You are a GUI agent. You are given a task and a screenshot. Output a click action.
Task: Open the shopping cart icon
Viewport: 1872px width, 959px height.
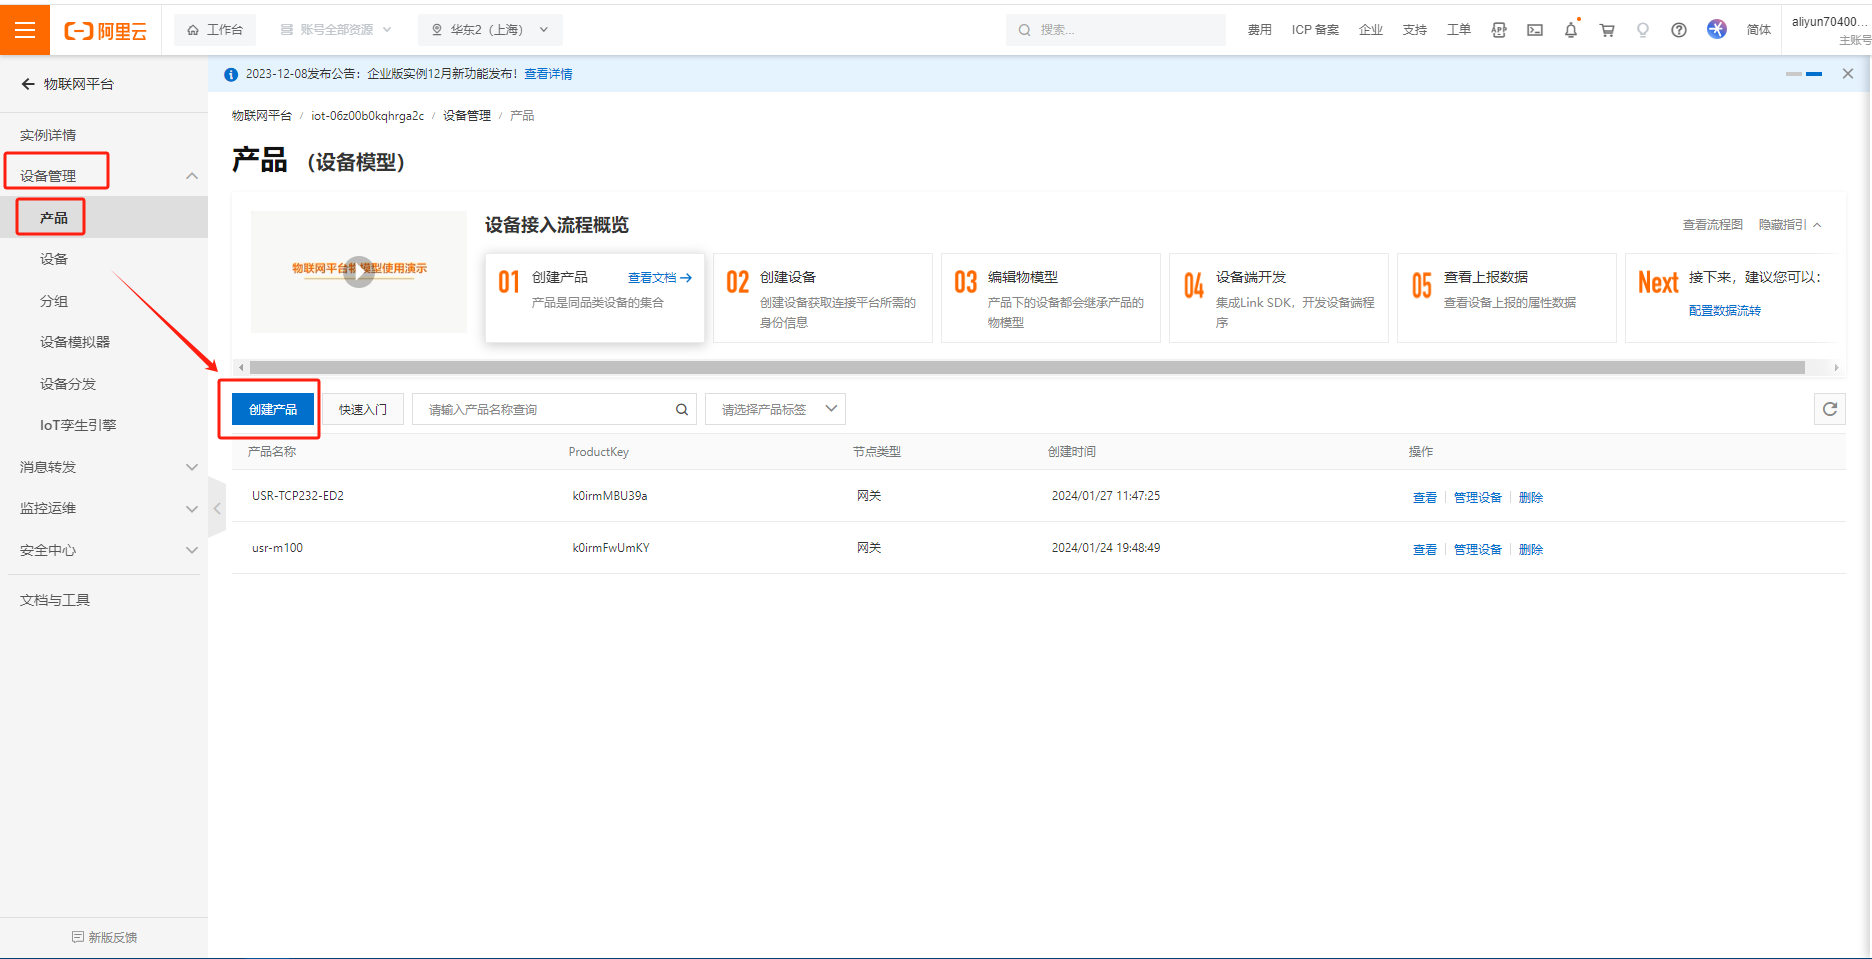pos(1607,30)
